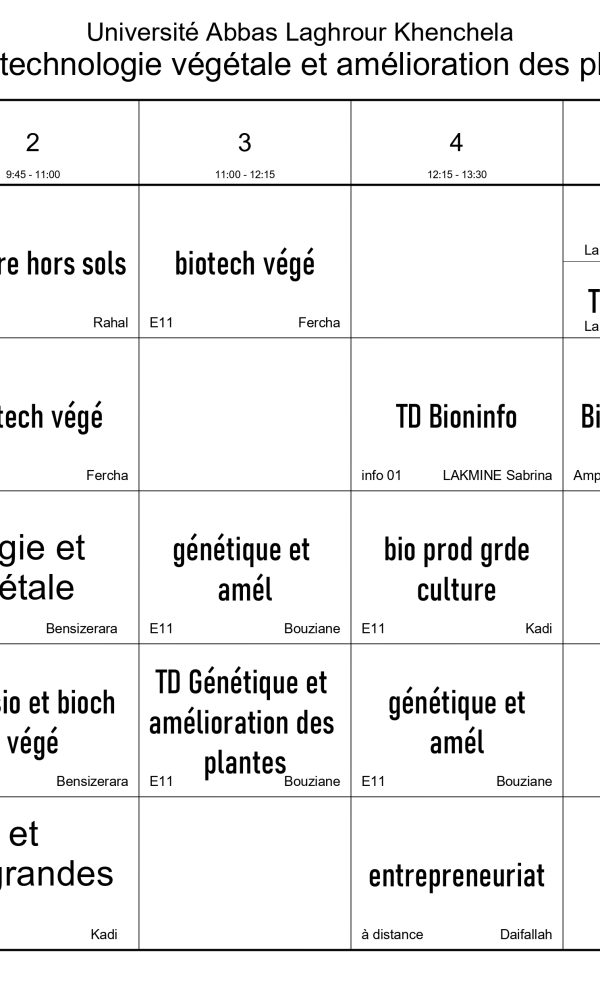Select the bio prod grde culture cell
The image size is (600, 1000).
coord(457,569)
